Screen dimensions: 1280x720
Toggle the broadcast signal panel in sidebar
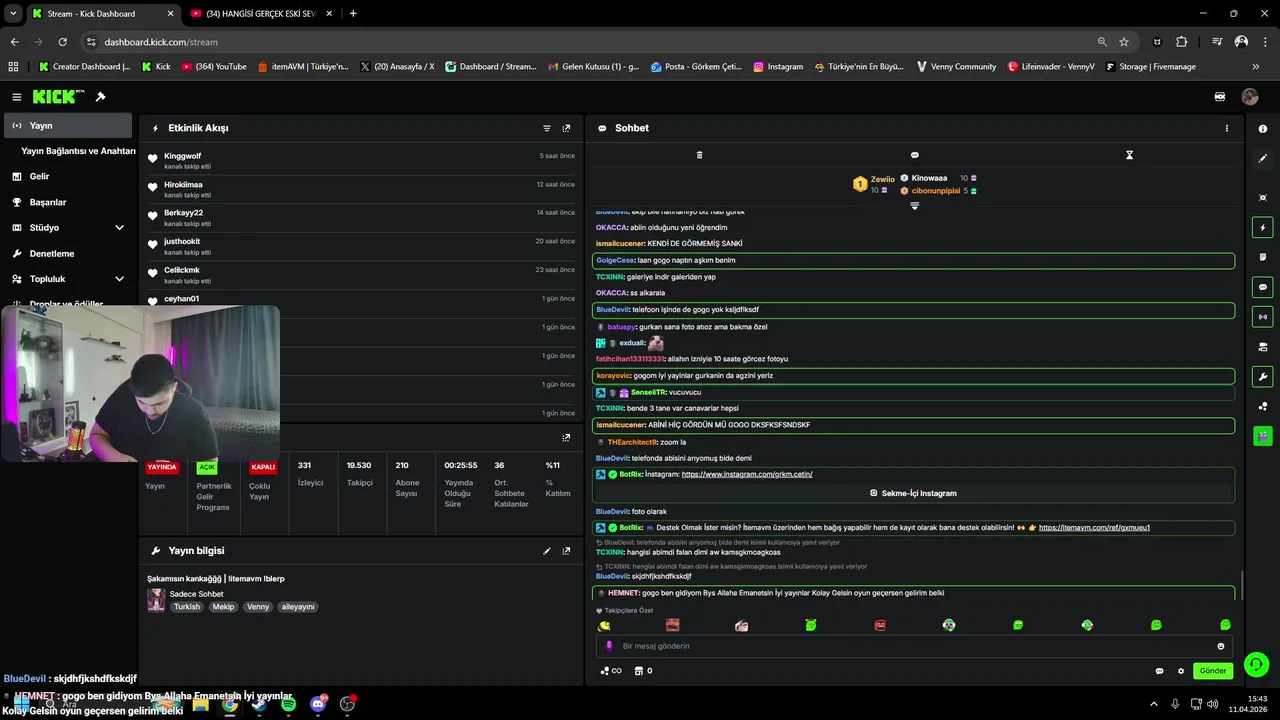click(x=1263, y=317)
